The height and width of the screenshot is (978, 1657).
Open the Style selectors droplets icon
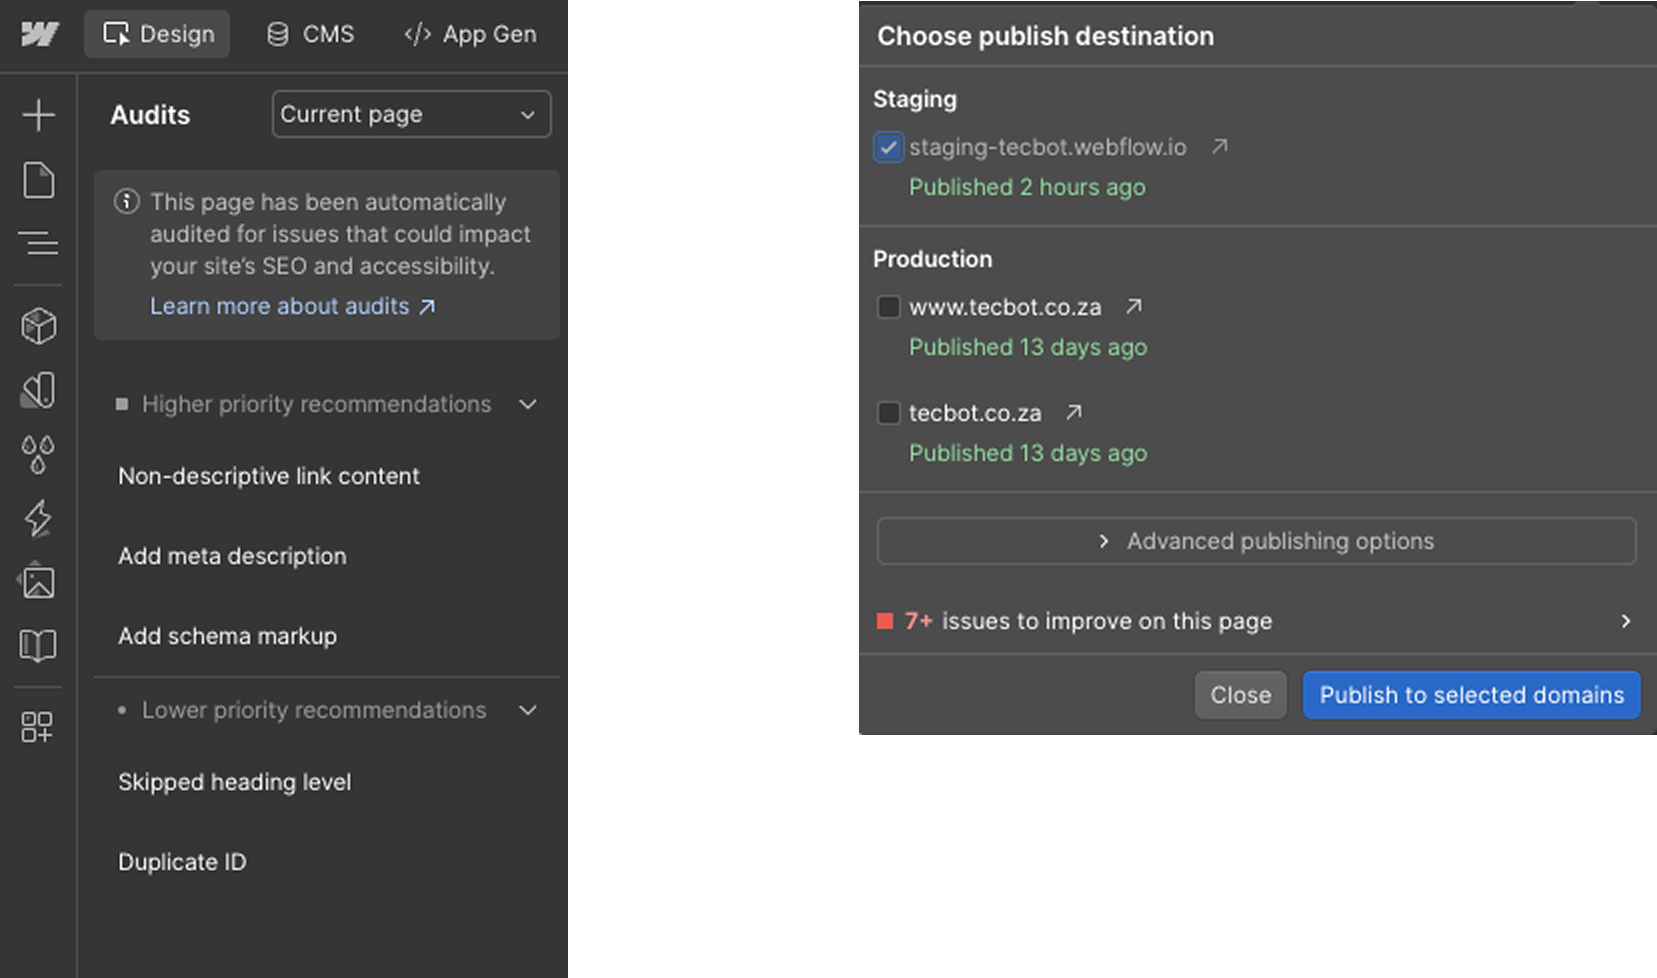[38, 454]
